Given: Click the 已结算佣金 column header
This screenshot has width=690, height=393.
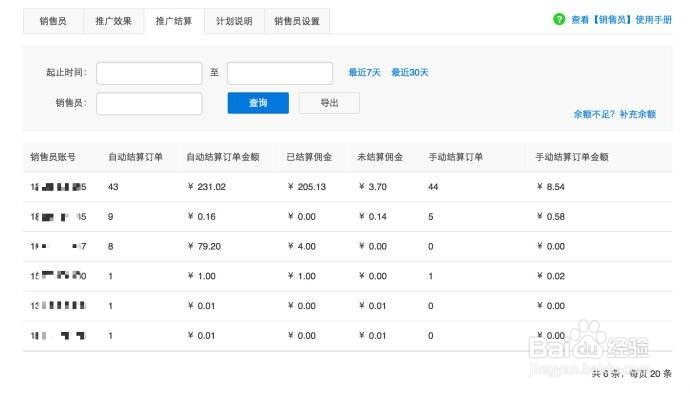Looking at the screenshot, I should 309,157.
